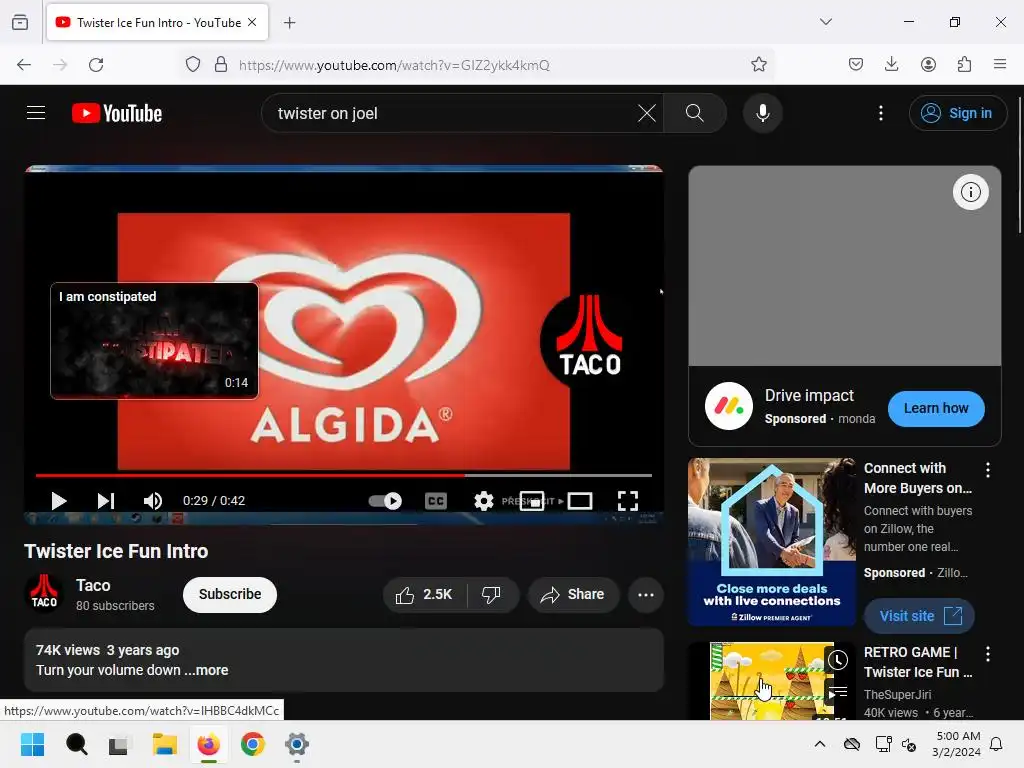Bookmark this page with the star

coord(758,65)
